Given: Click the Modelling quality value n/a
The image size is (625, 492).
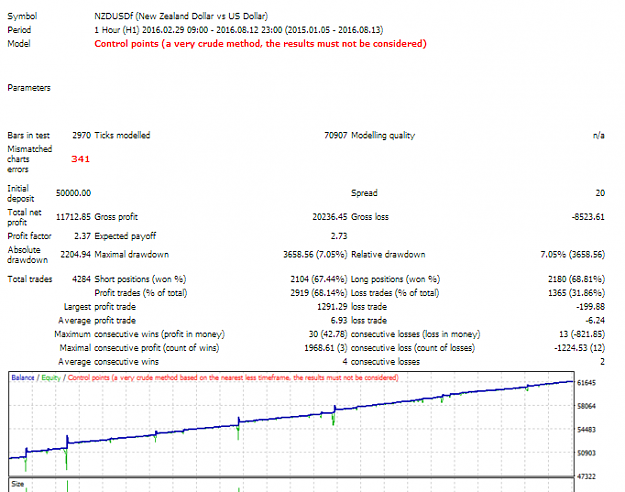Looking at the screenshot, I should tap(599, 136).
